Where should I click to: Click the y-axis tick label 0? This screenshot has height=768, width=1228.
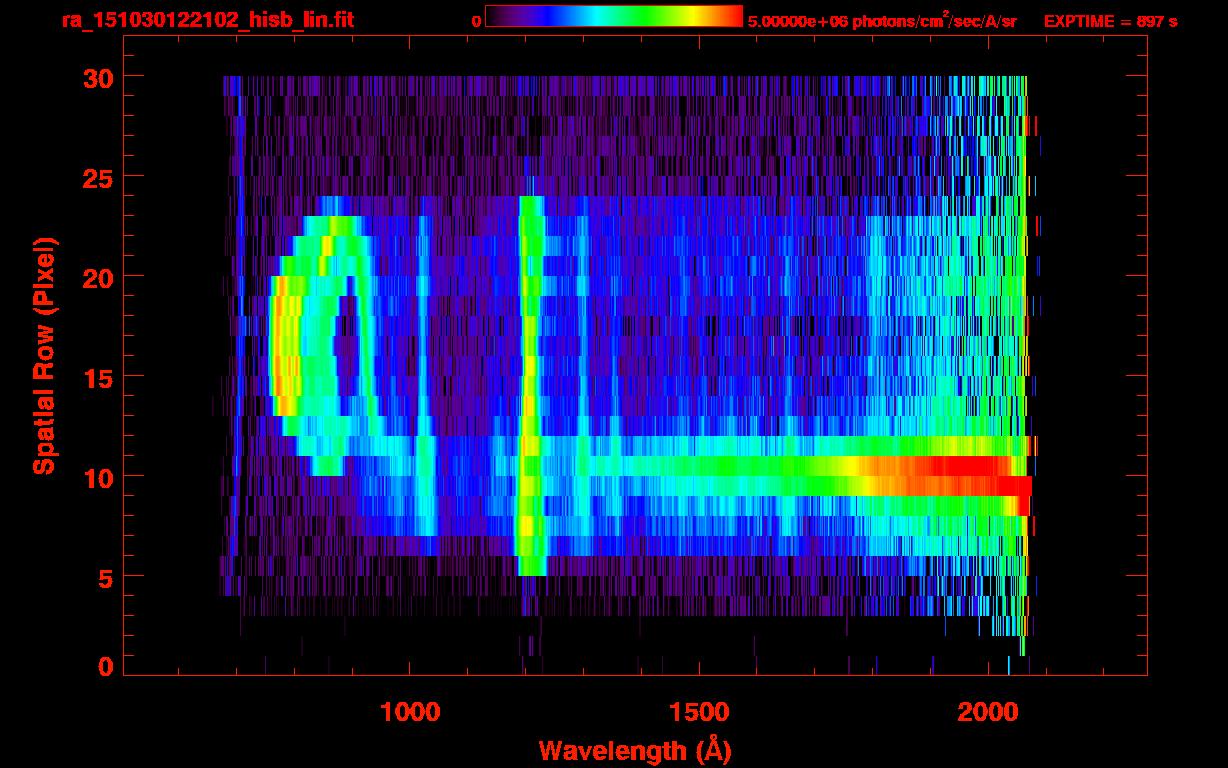click(105, 666)
